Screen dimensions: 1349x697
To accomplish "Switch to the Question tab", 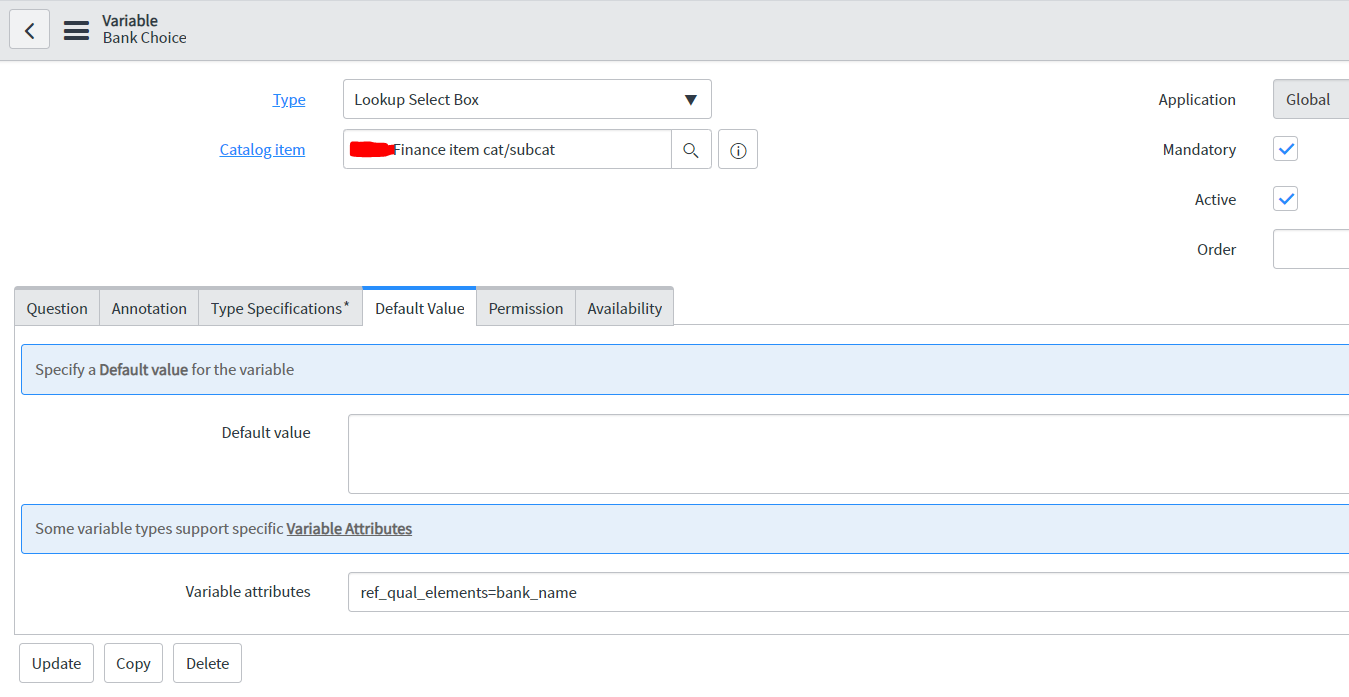I will point(56,307).
